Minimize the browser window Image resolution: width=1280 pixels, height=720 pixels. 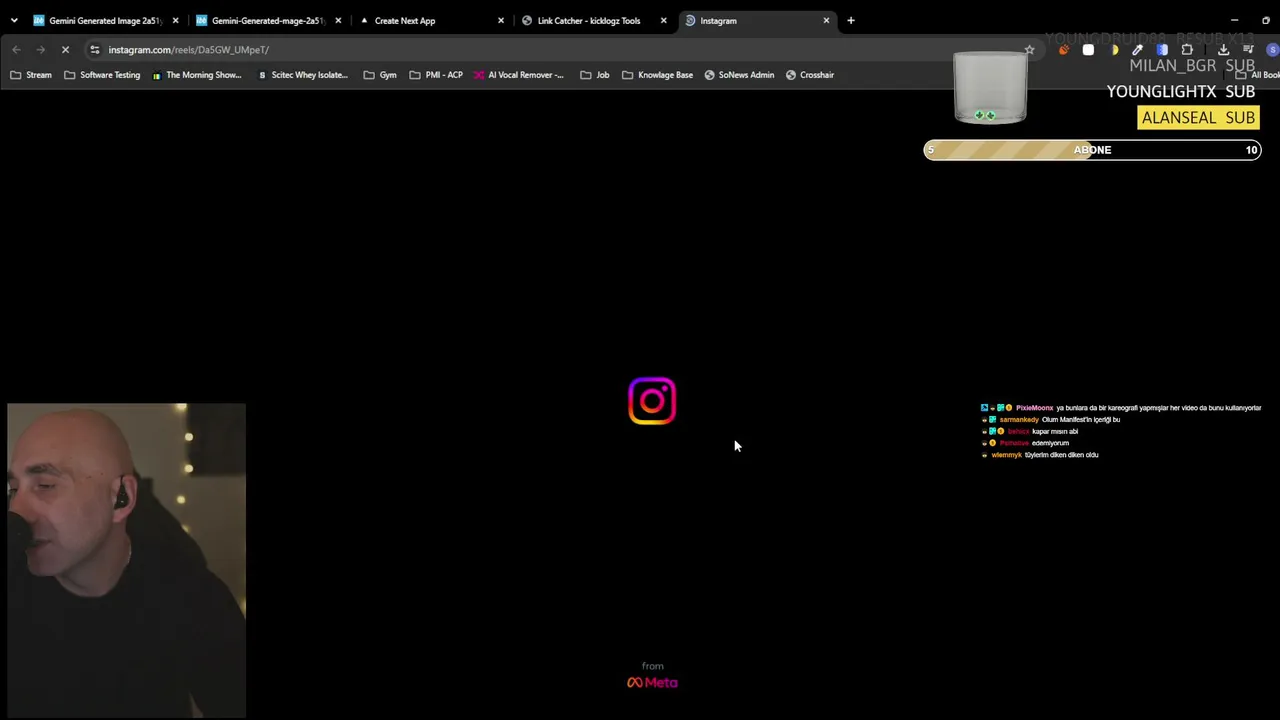point(1234,20)
